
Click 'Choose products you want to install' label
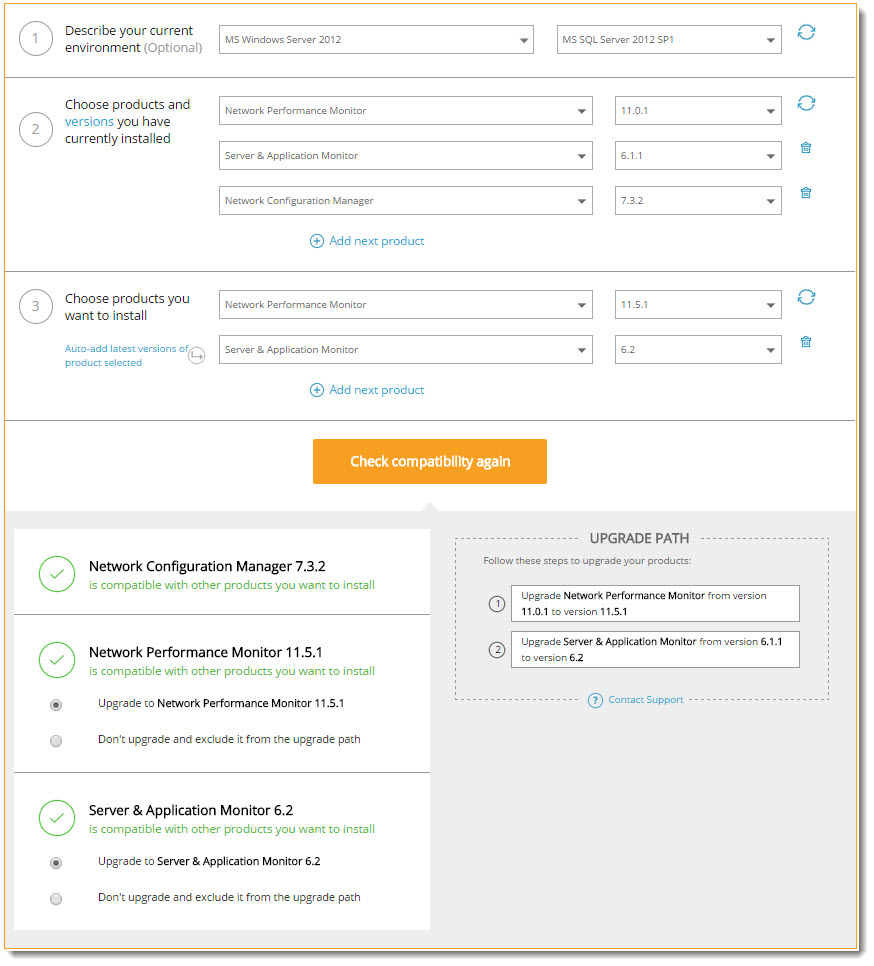pos(127,307)
